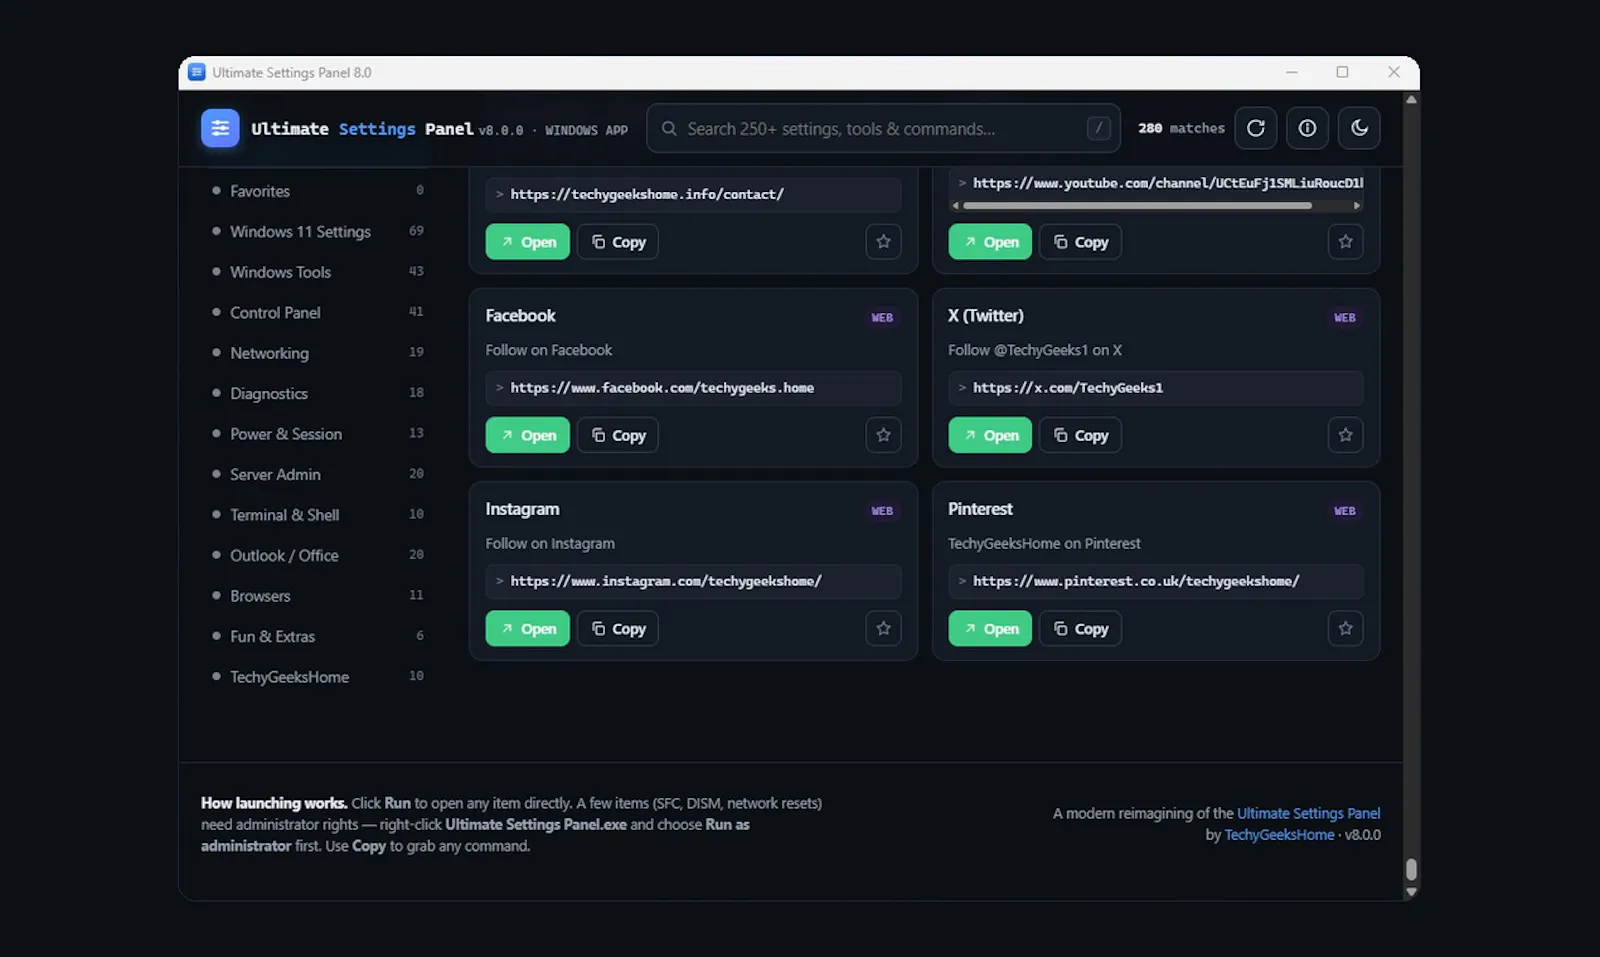Screen dimensions: 1600x957
Task: Click the Ultimate Settings Panel logo icon
Action: coord(220,128)
